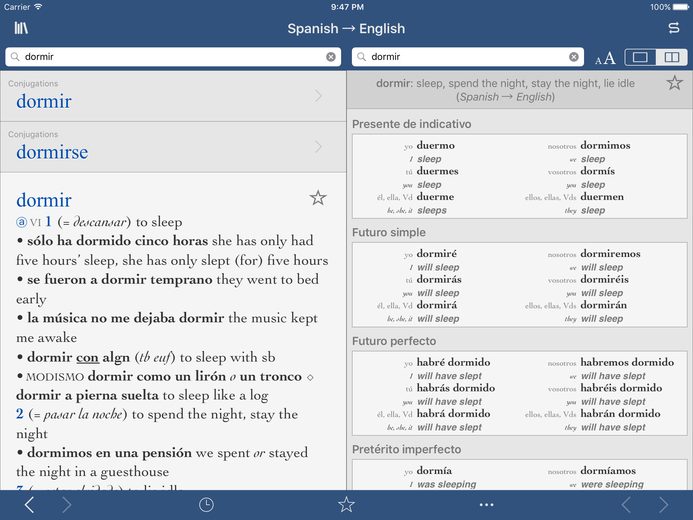Open dormirse conjugations row
Screen dimensions: 693x520
tap(173, 147)
